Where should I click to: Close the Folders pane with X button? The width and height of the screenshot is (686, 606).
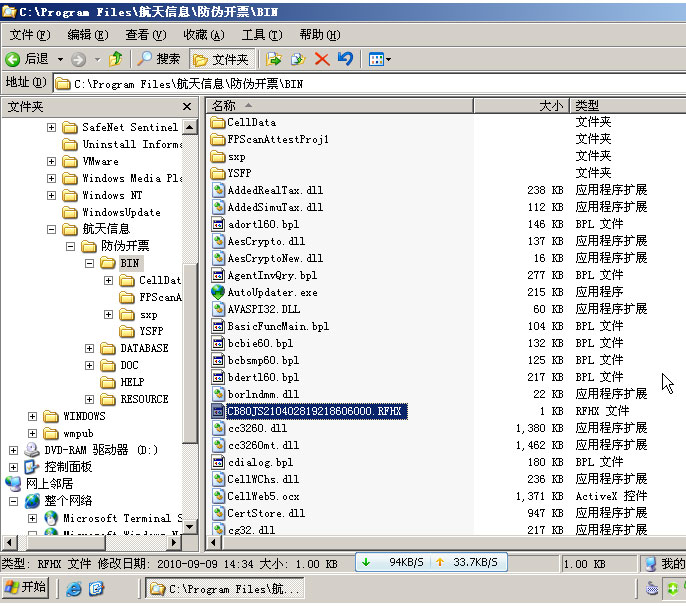[x=187, y=106]
